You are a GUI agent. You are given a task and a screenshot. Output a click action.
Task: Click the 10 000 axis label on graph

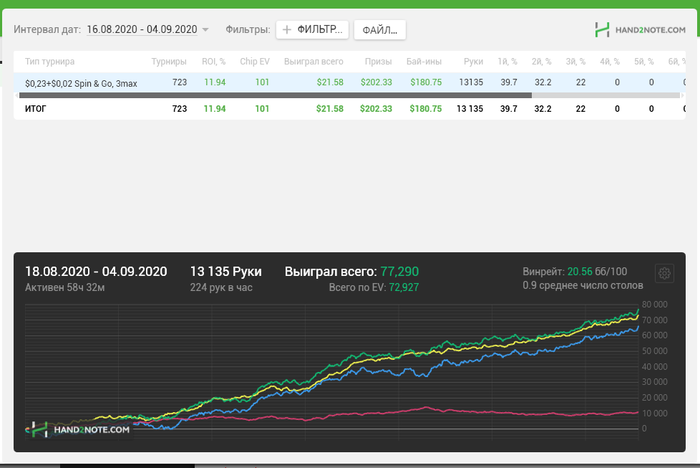[x=654, y=413]
